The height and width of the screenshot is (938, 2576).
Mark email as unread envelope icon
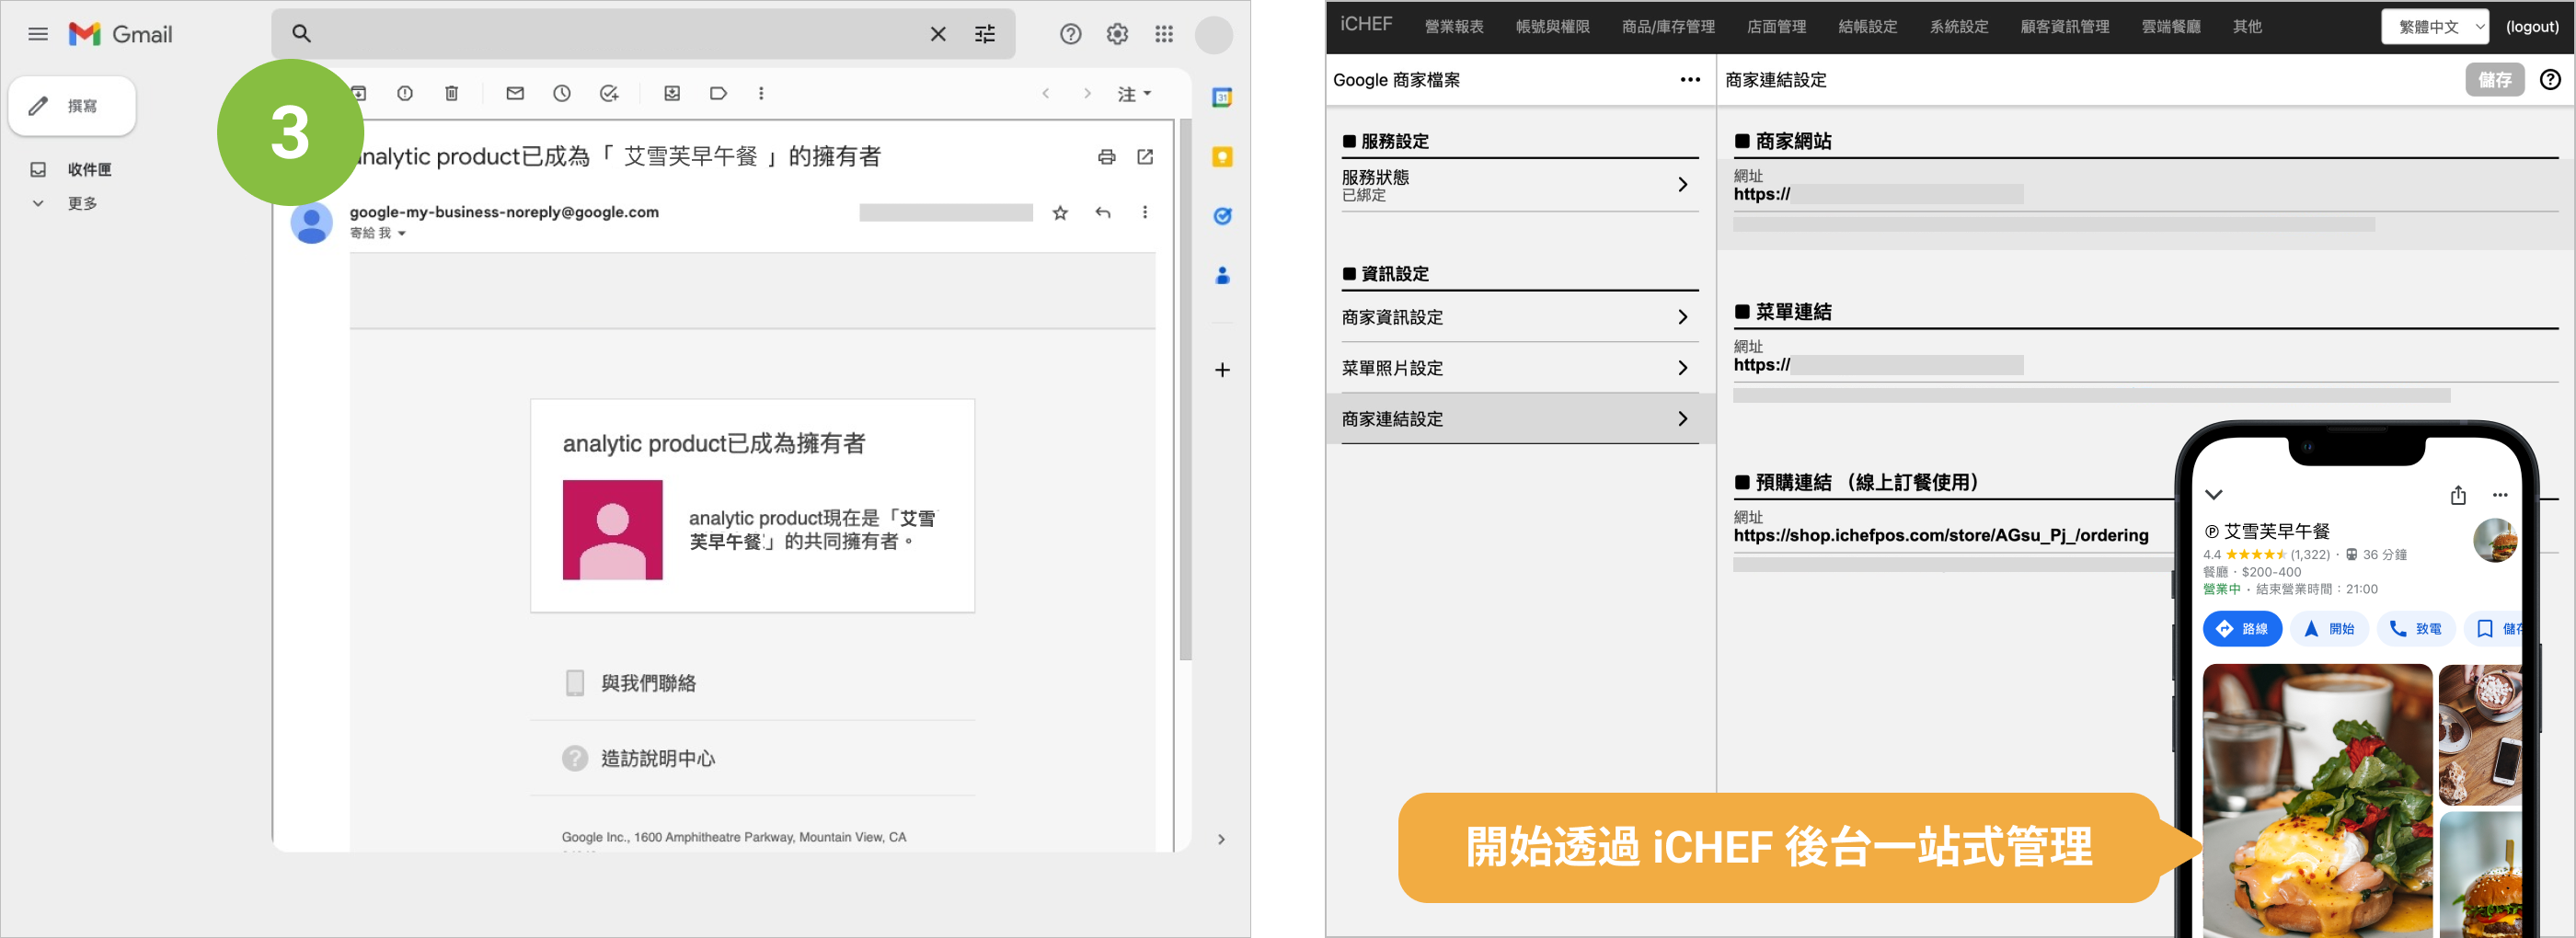point(515,93)
